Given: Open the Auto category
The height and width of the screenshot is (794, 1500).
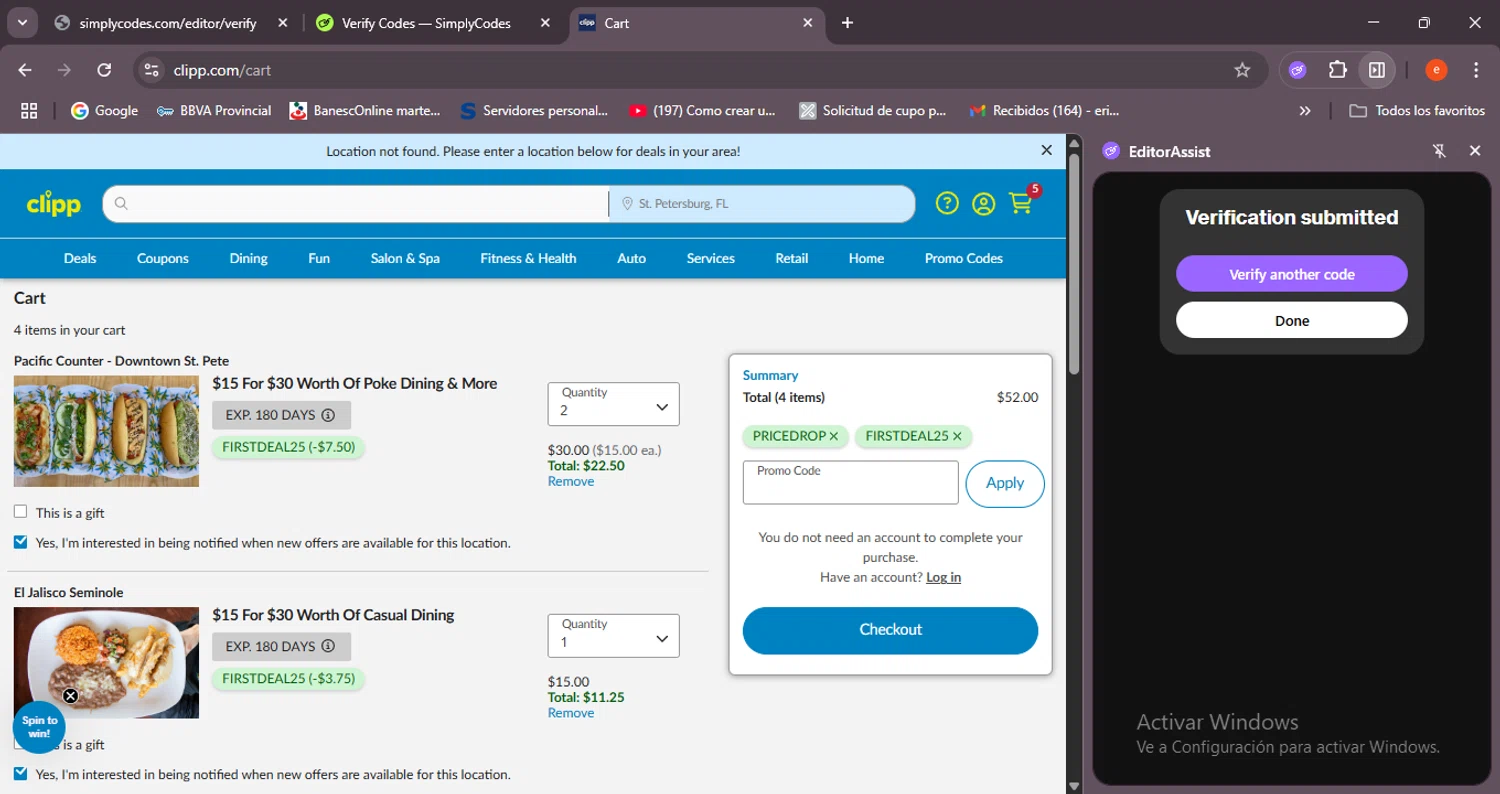Looking at the screenshot, I should tap(631, 258).
